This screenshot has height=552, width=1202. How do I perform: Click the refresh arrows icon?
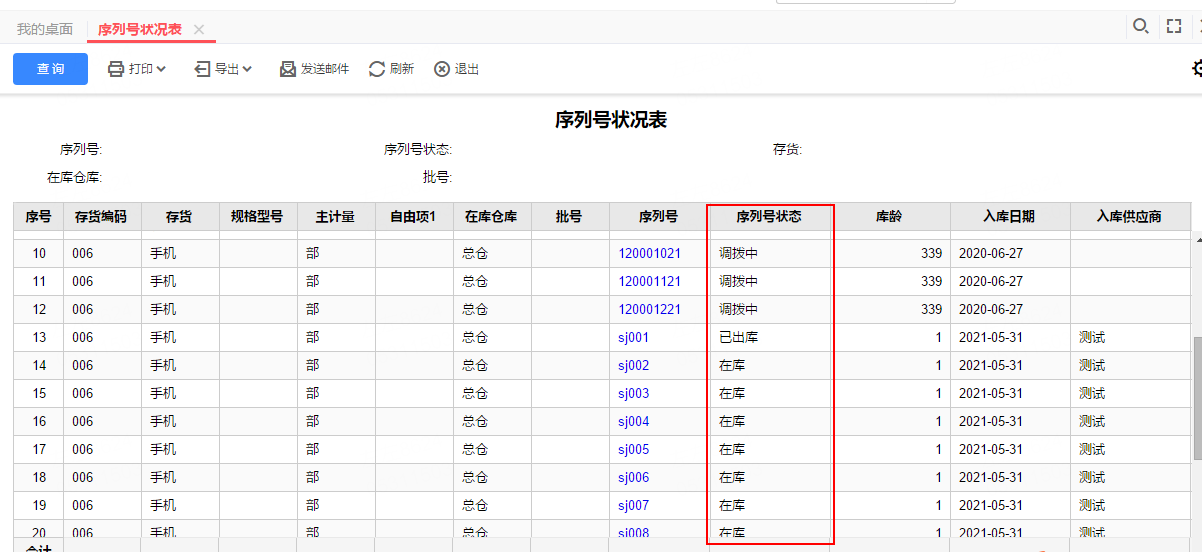point(377,69)
